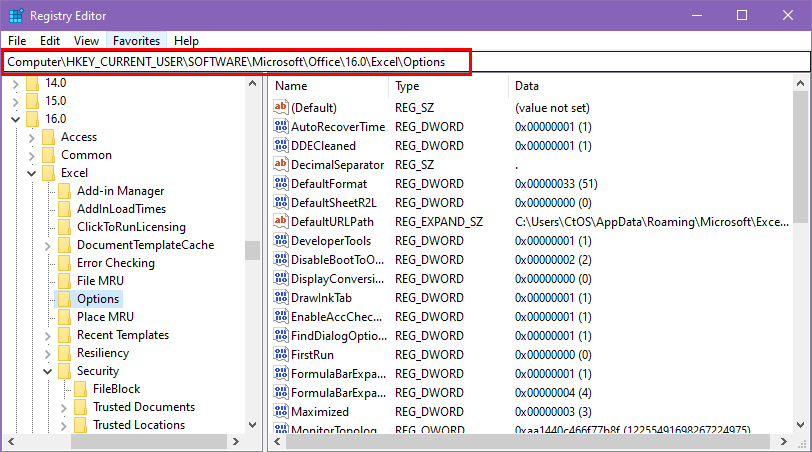Expand the 14.0 key

pyautogui.click(x=15, y=83)
